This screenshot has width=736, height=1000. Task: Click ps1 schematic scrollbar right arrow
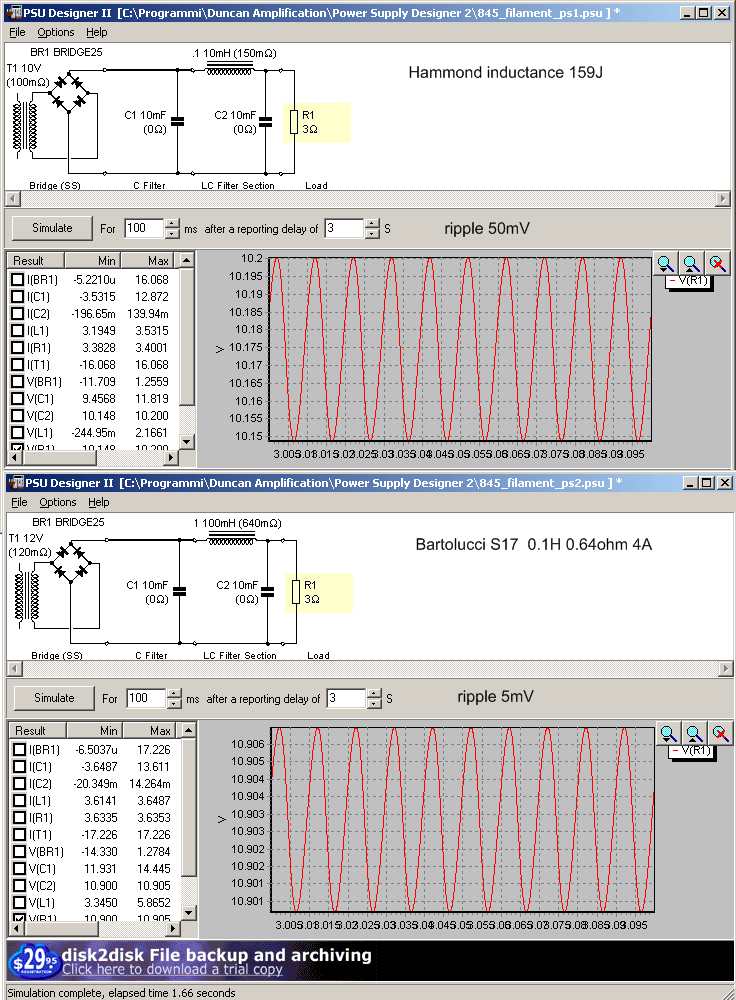(x=723, y=198)
